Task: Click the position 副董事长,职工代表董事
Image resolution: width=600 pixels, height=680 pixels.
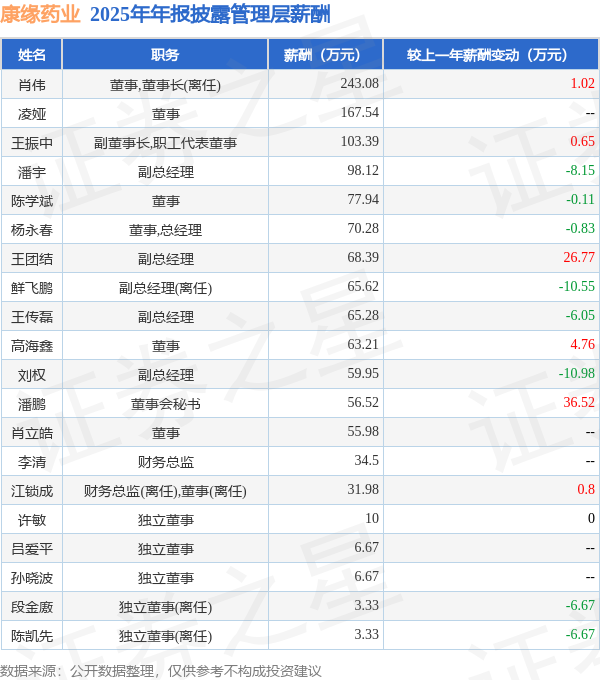Action: [x=165, y=143]
